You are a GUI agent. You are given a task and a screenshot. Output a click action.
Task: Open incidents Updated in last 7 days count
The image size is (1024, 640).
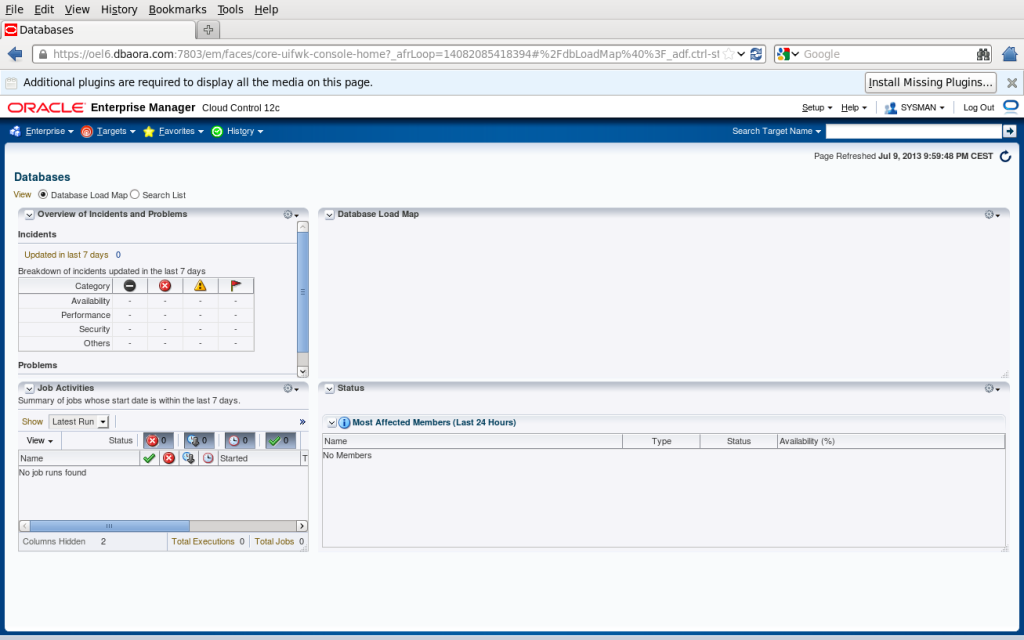point(118,255)
